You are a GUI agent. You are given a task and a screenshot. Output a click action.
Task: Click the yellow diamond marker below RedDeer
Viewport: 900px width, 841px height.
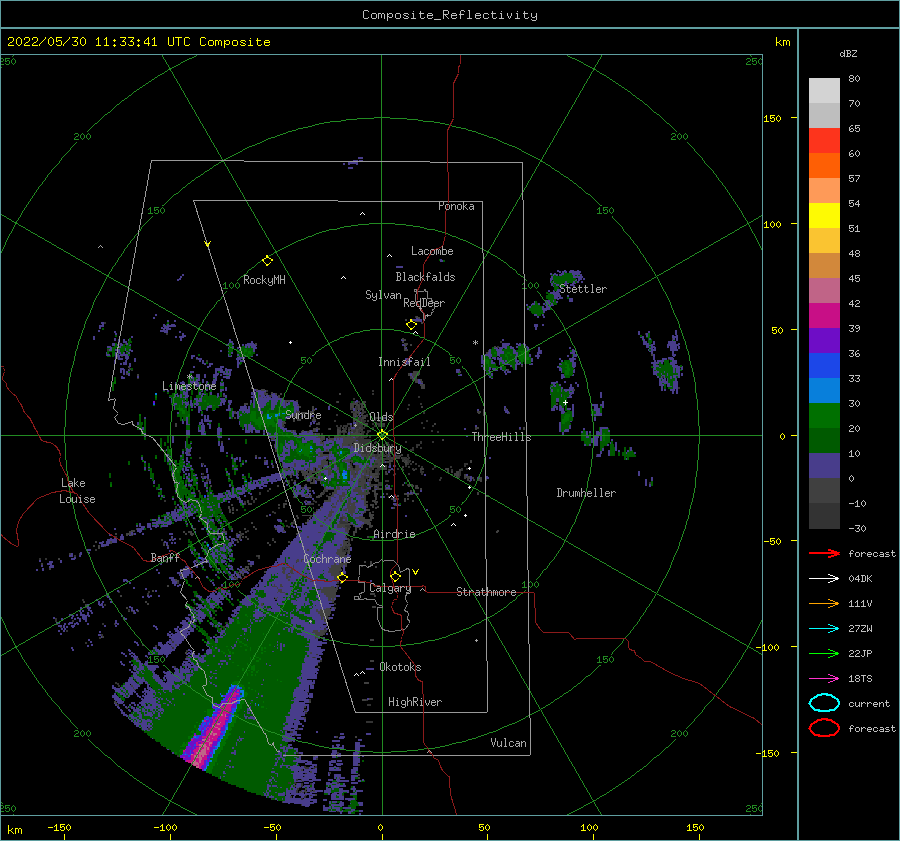tap(412, 325)
